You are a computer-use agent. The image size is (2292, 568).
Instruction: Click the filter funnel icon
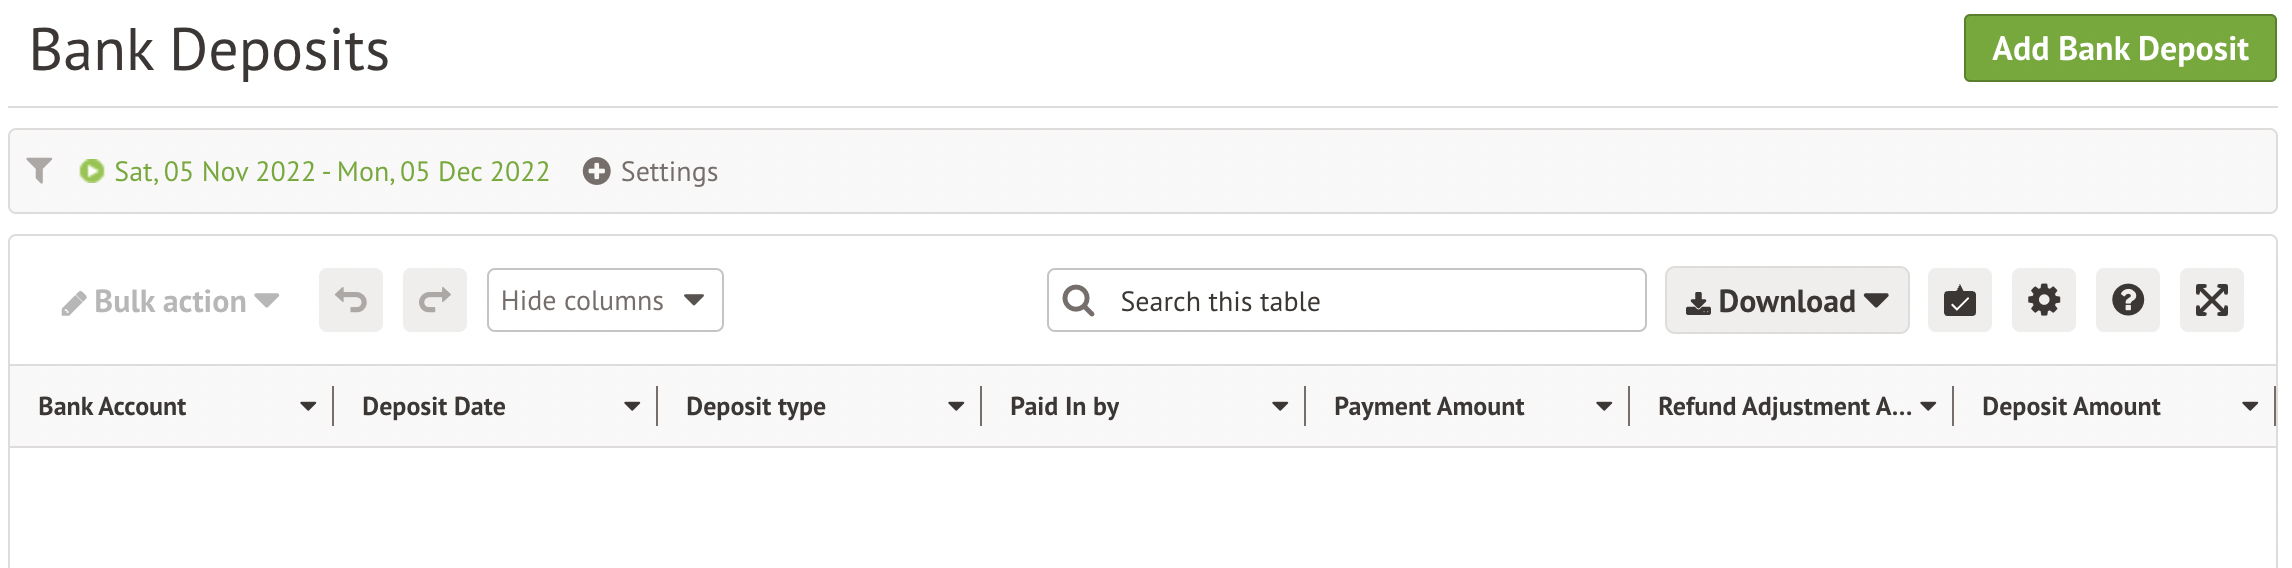click(39, 171)
